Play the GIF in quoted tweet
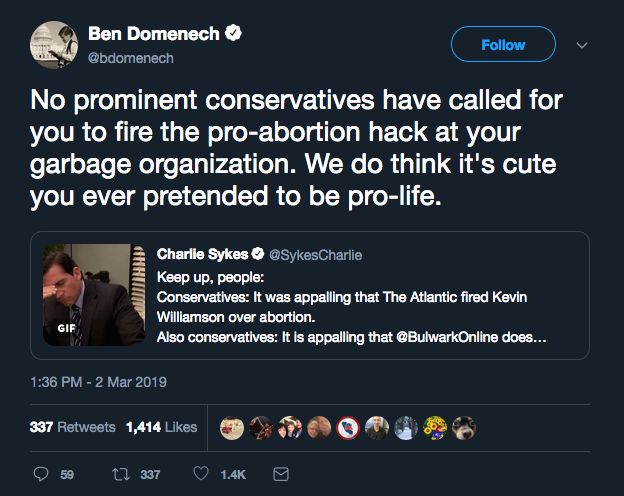624x496 pixels. pyautogui.click(x=94, y=295)
